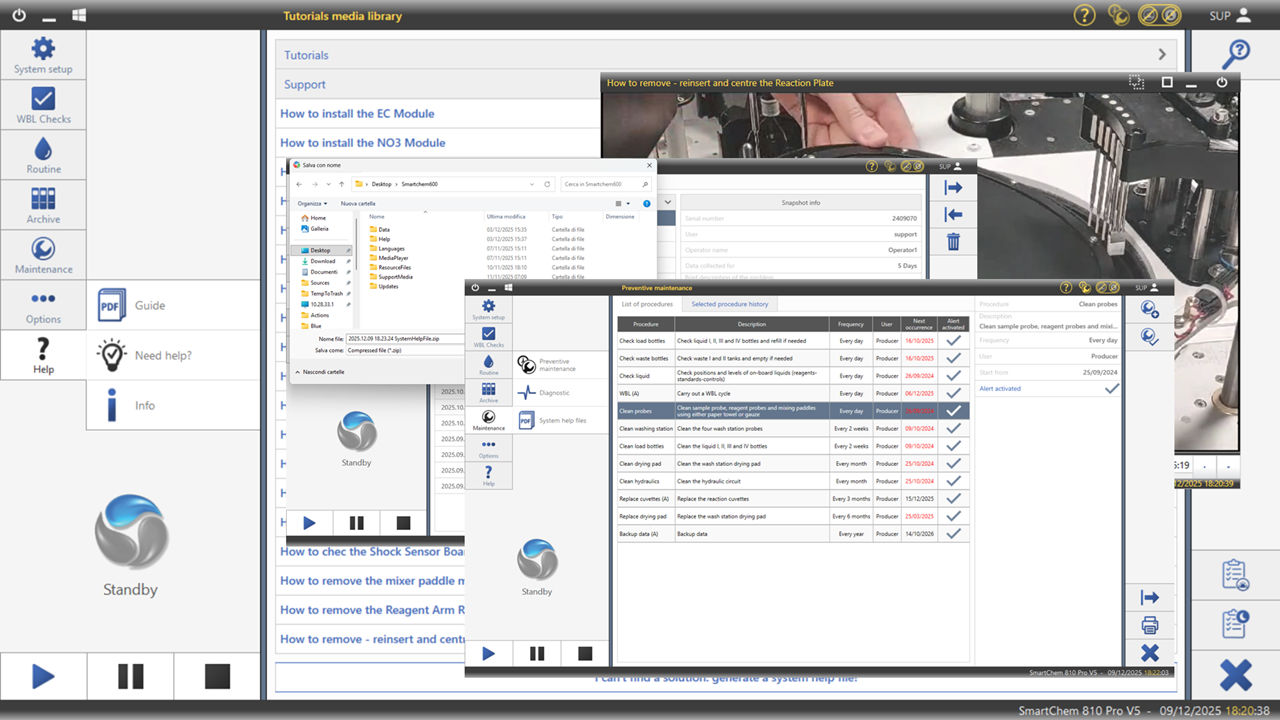Toggle Alert activated for Backup data (A)
This screenshot has width=1280, height=720.
coord(953,533)
